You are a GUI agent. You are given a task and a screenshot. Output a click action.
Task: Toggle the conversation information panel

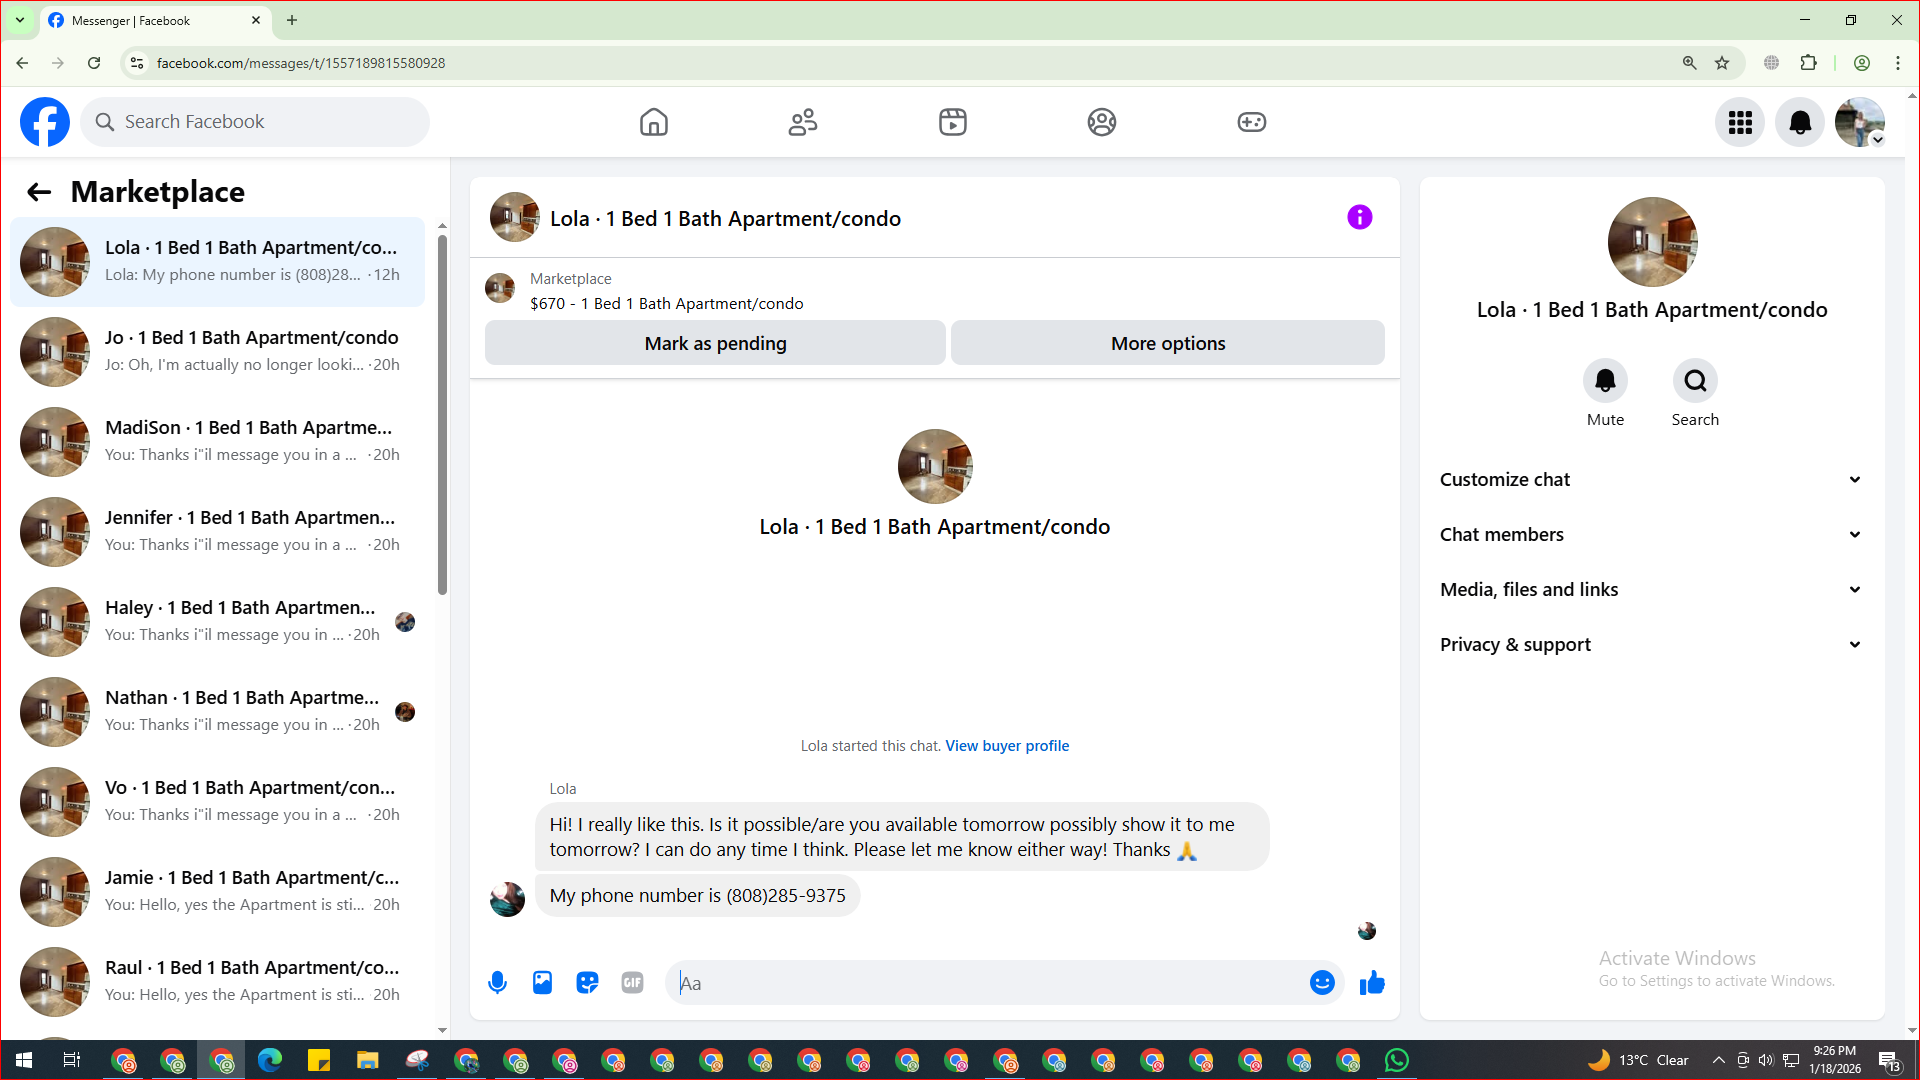tap(1359, 217)
